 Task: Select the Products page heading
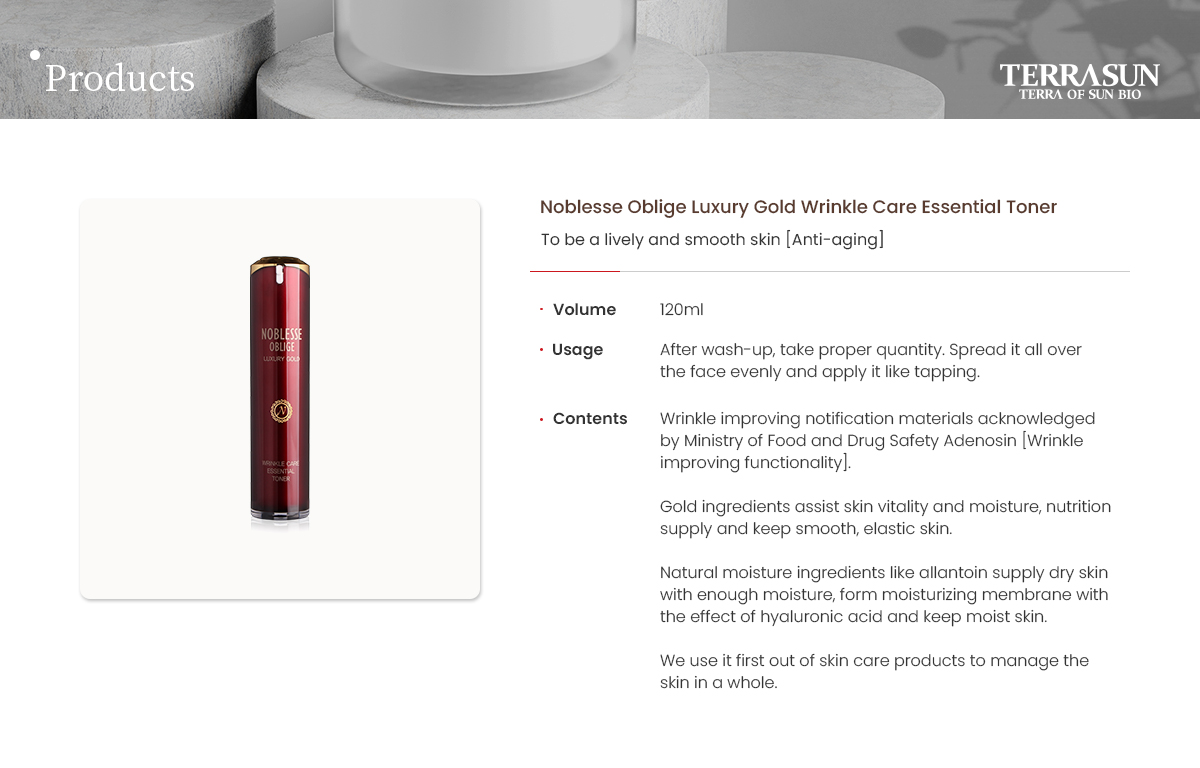click(120, 78)
